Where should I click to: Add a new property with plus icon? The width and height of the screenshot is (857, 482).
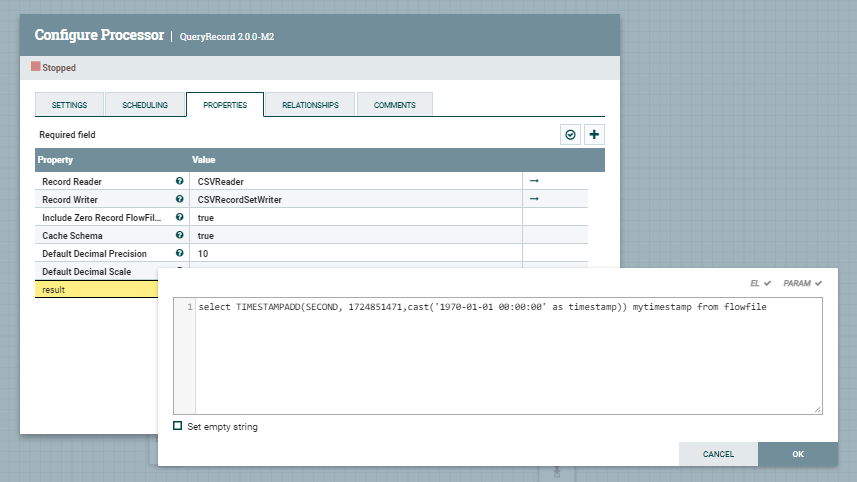coord(594,134)
